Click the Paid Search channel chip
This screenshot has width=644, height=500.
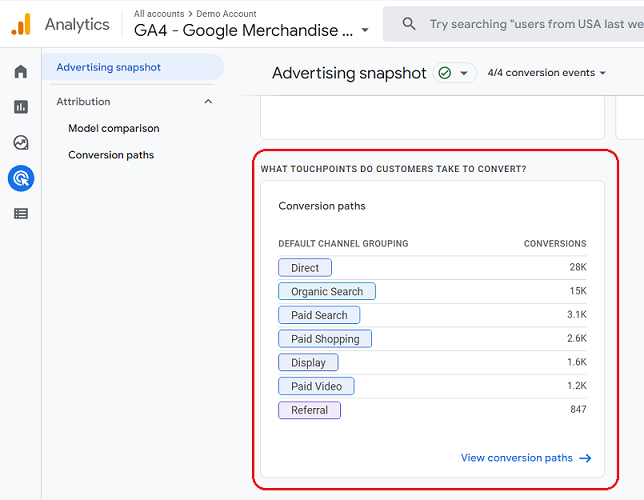point(319,315)
